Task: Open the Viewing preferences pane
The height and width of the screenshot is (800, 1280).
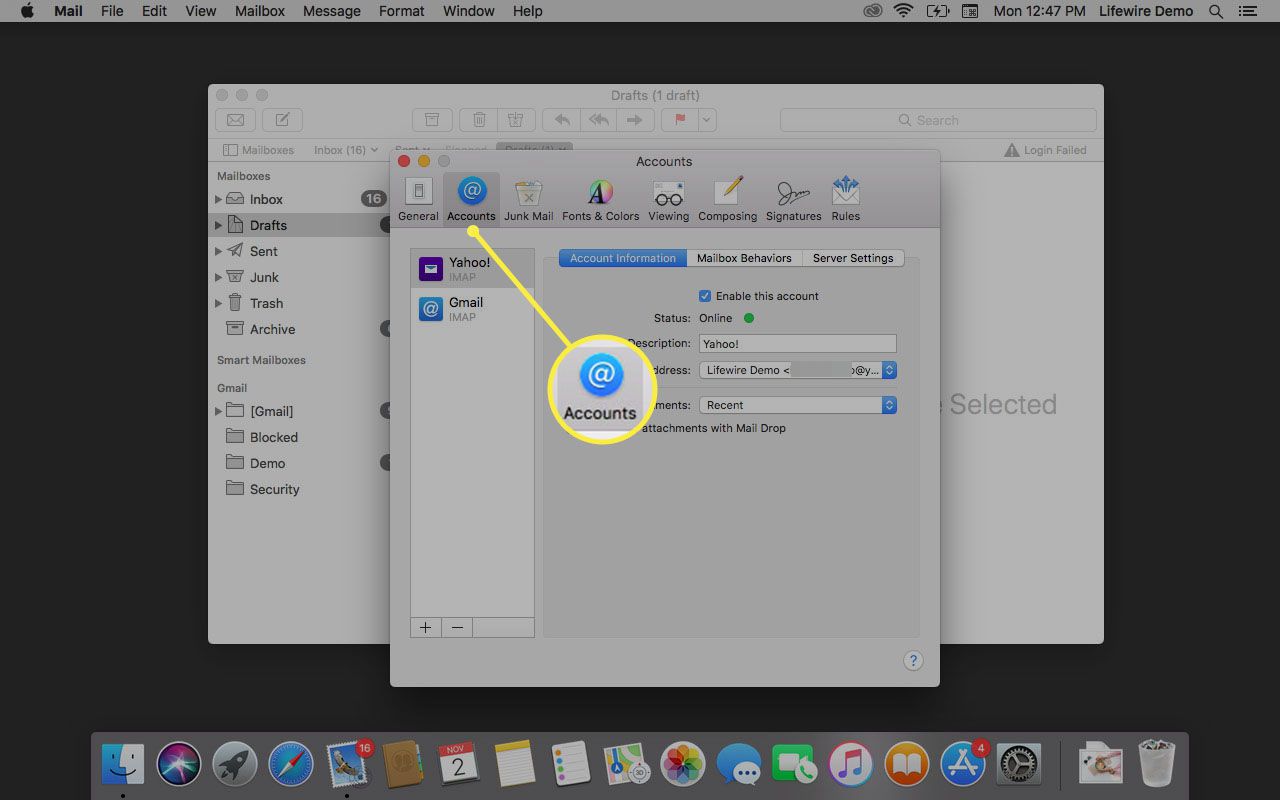Action: 668,200
